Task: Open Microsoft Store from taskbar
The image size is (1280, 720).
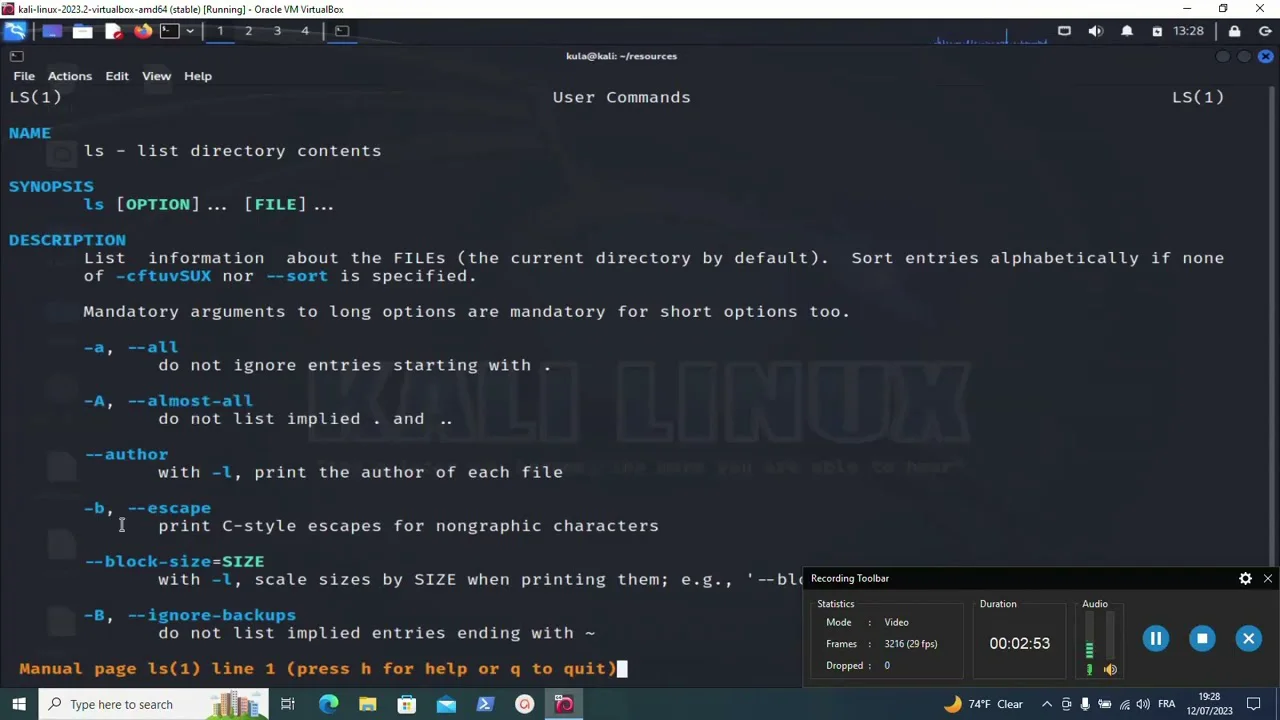Action: click(x=406, y=704)
